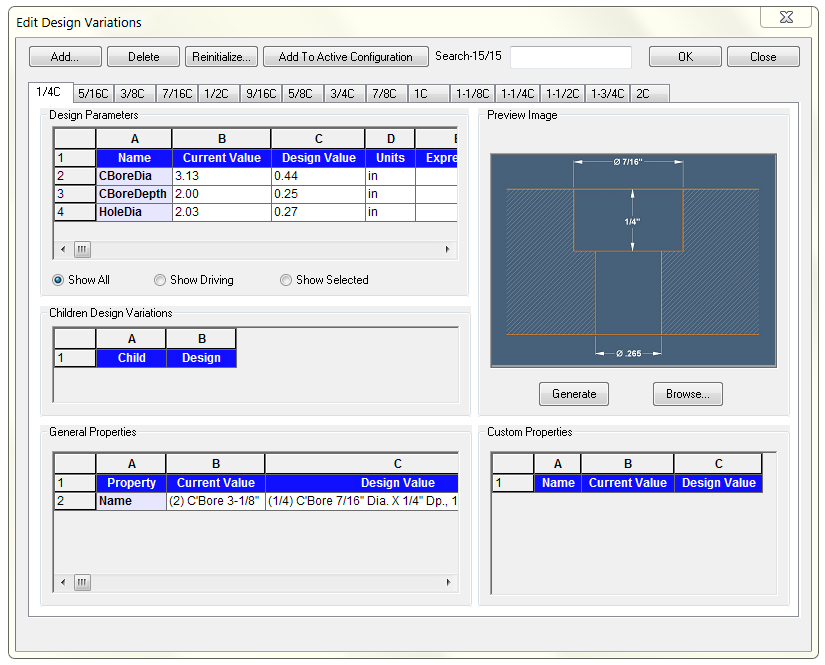The image size is (825, 665).
Task: Click the Reinitialize... button
Action: coord(222,57)
